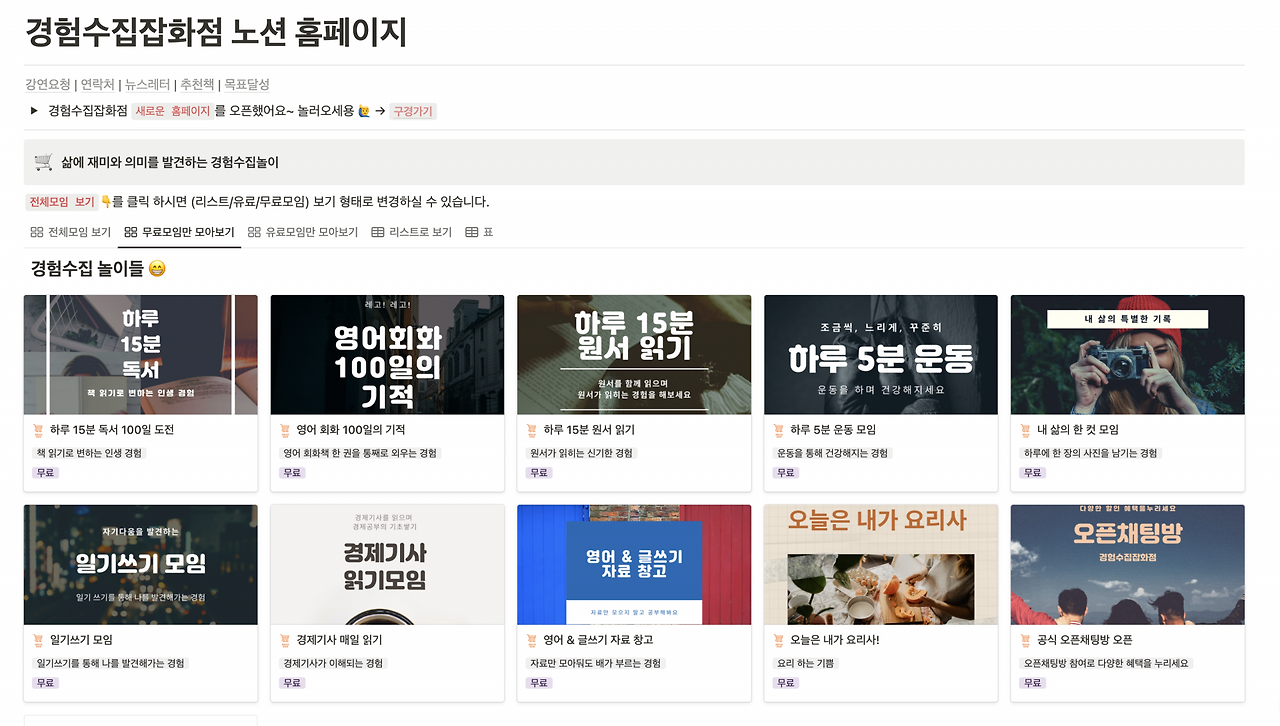The height and width of the screenshot is (726, 1280).
Task: Select the 무료모임만 모아보기 tab
Action: pyautogui.click(x=180, y=232)
